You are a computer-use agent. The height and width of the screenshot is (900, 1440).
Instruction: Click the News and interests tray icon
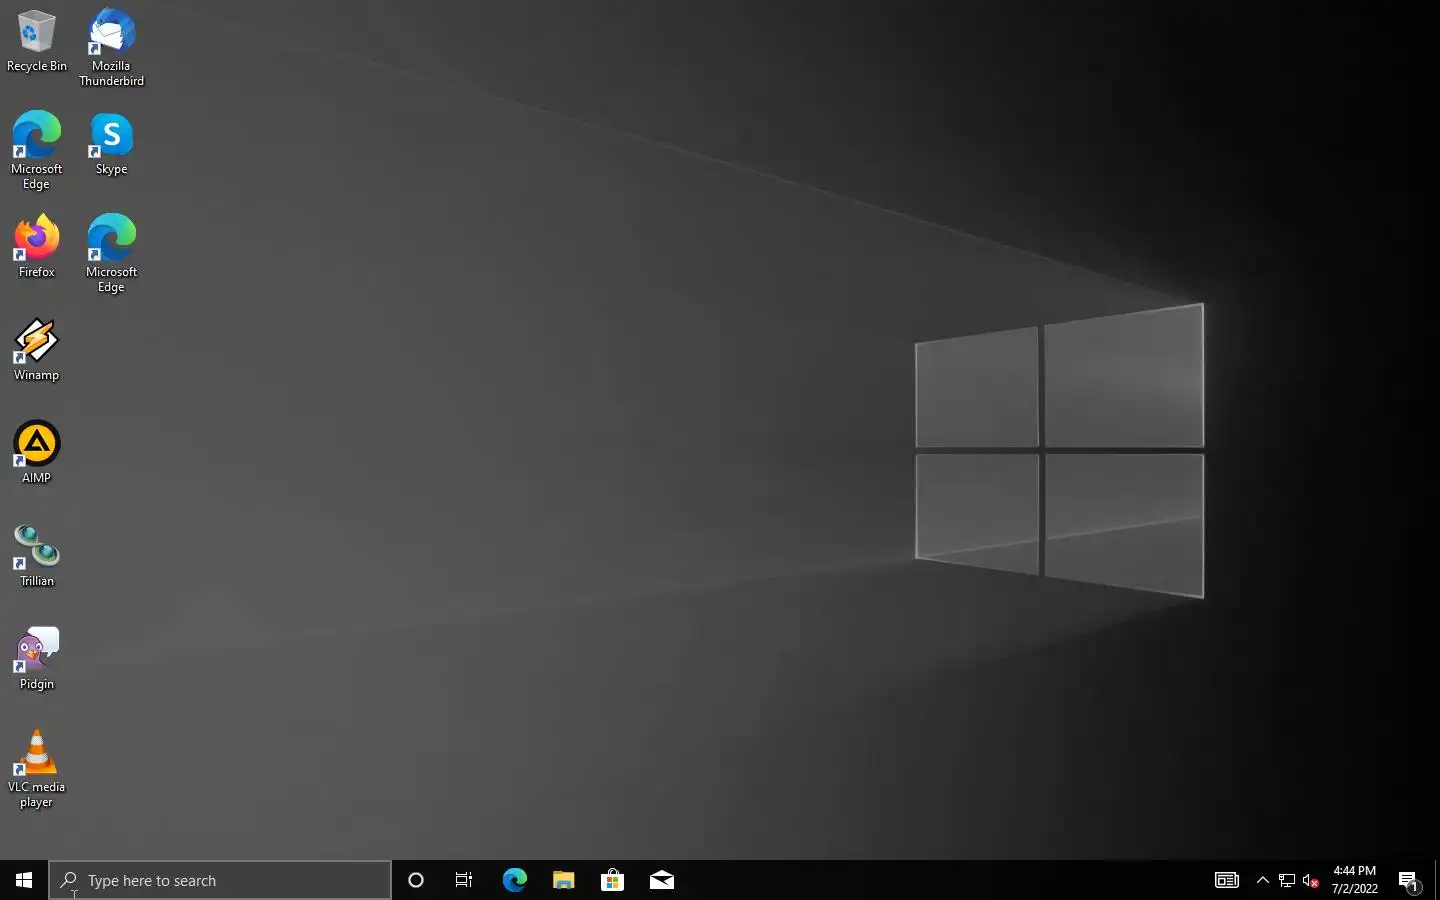click(x=1227, y=880)
